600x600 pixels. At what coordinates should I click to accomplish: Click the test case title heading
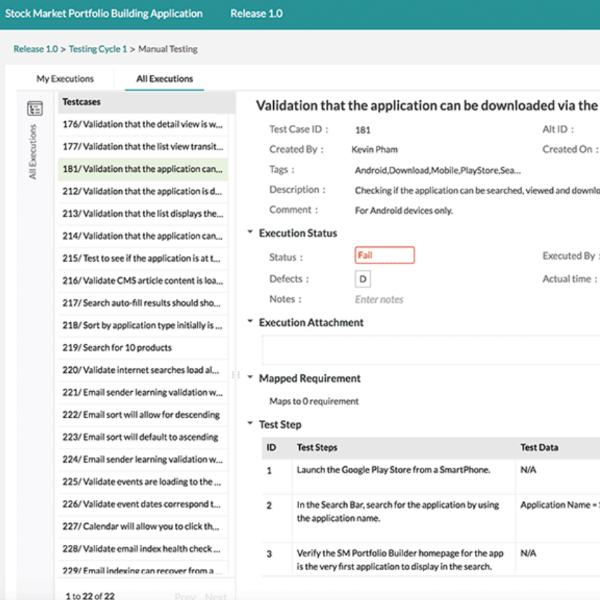click(427, 106)
